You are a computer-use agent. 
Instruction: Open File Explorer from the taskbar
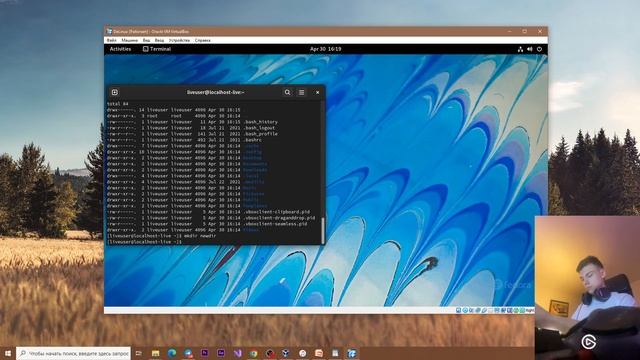point(156,353)
